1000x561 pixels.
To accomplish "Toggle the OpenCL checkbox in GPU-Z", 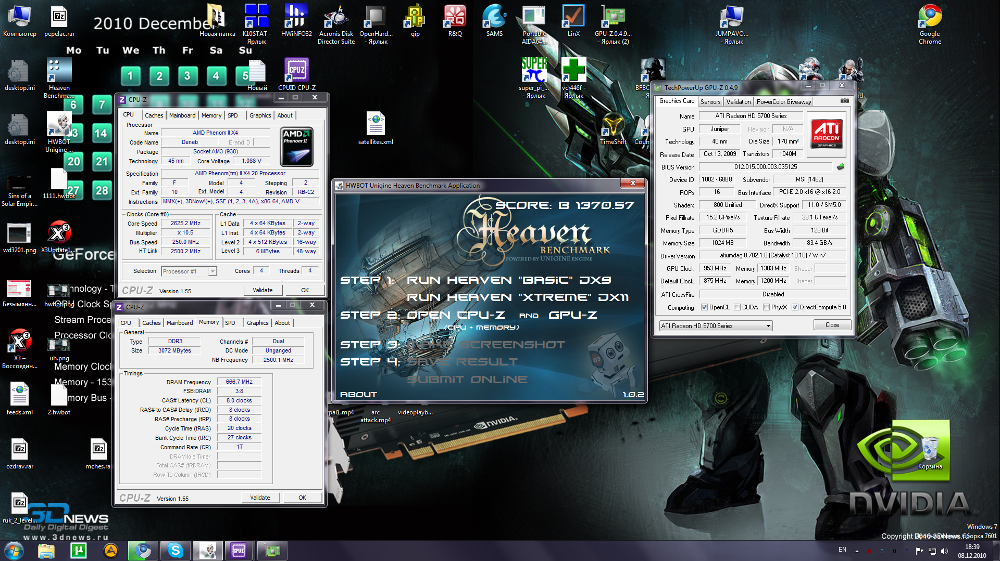I will click(705, 307).
